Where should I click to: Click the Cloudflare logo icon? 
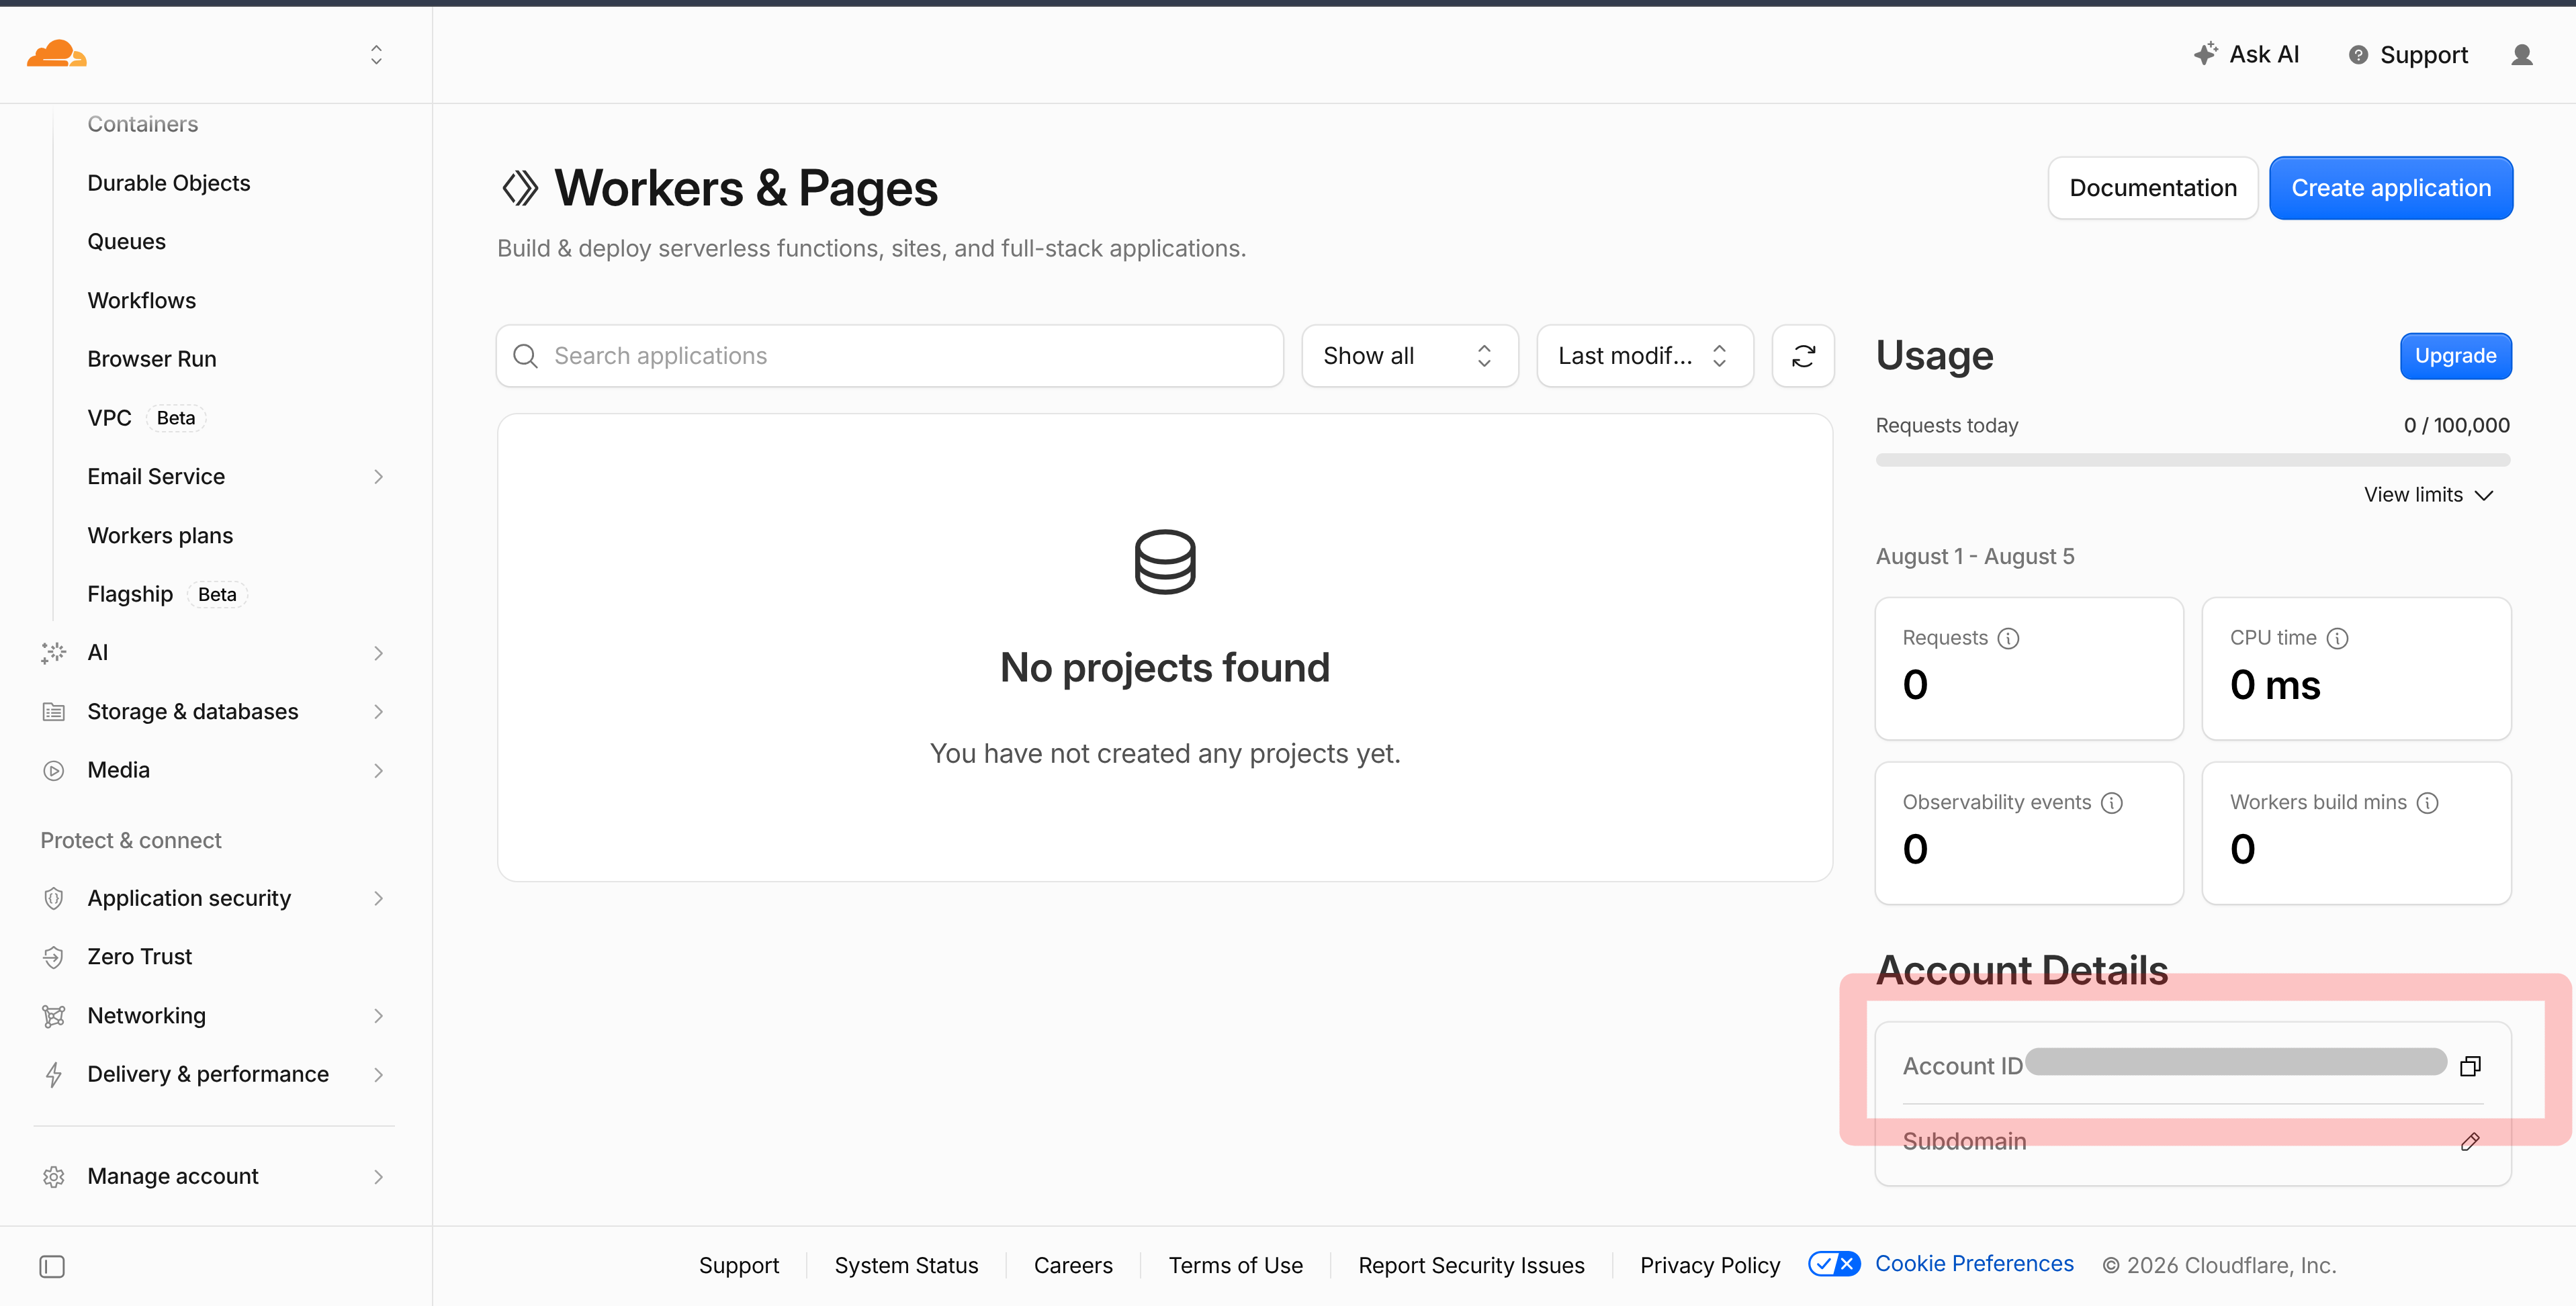tap(57, 54)
